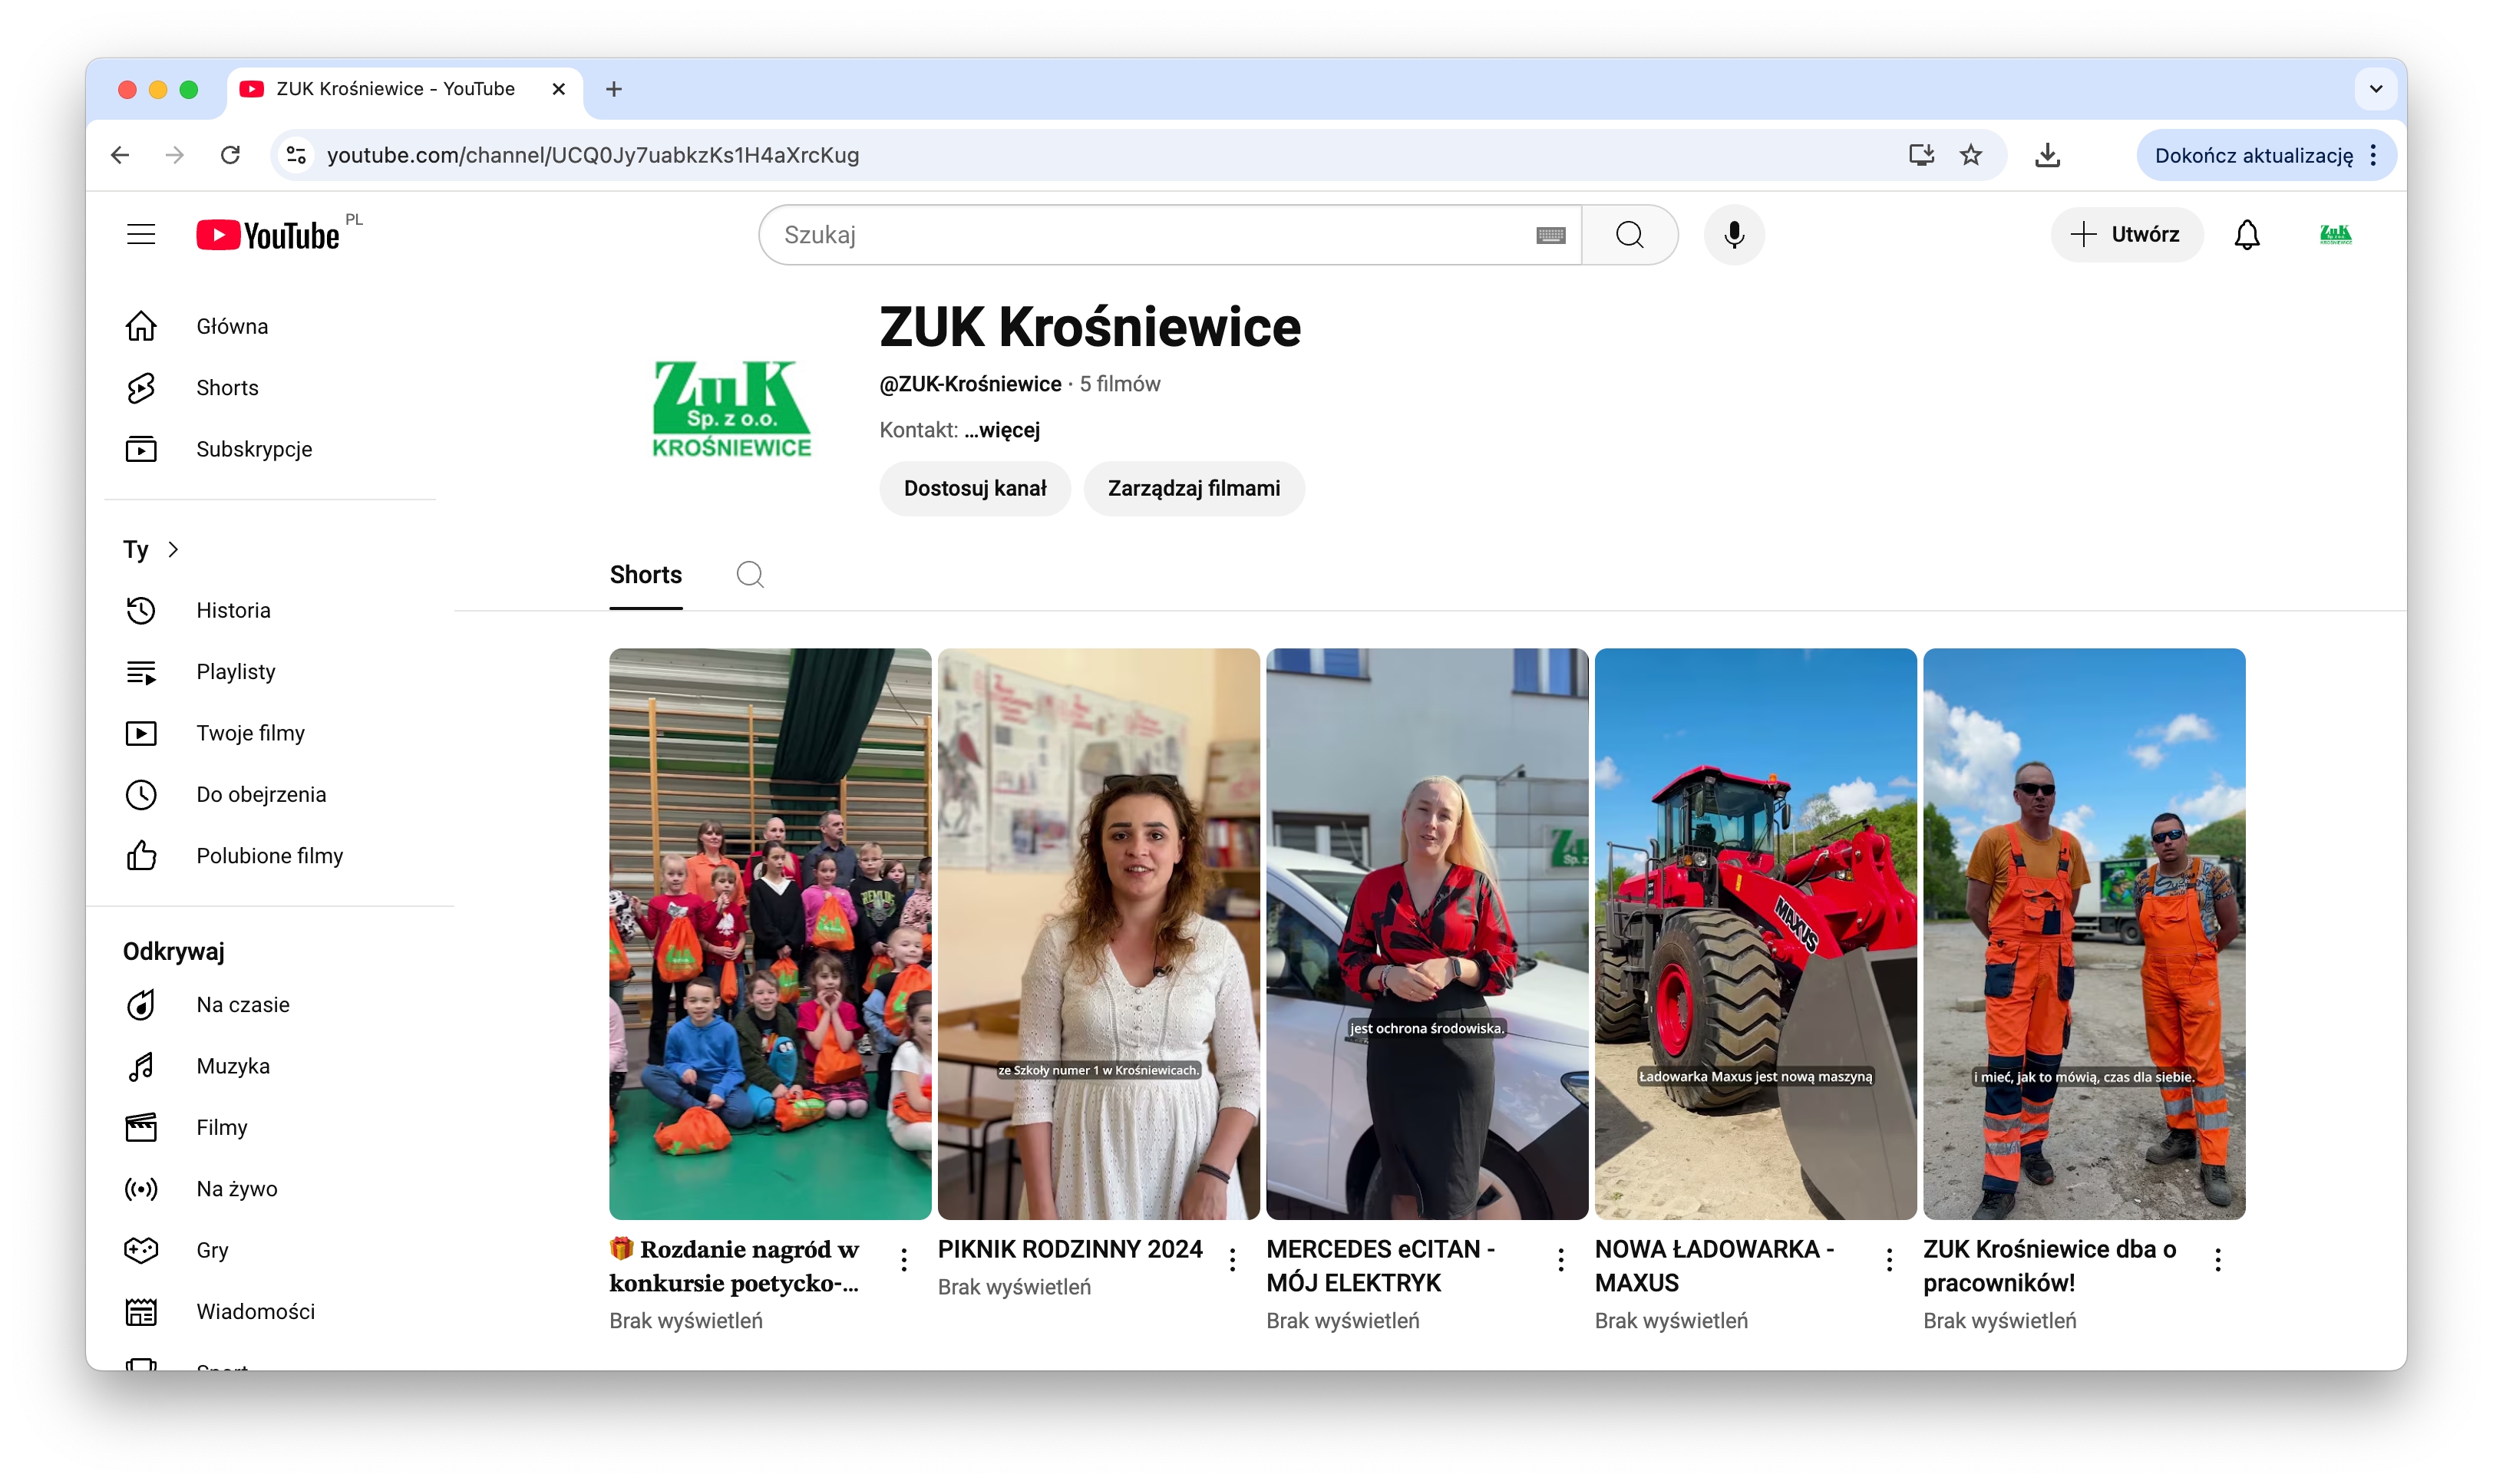This screenshot has width=2493, height=1484.
Task: Click the YouTube logo
Action: click(x=268, y=235)
